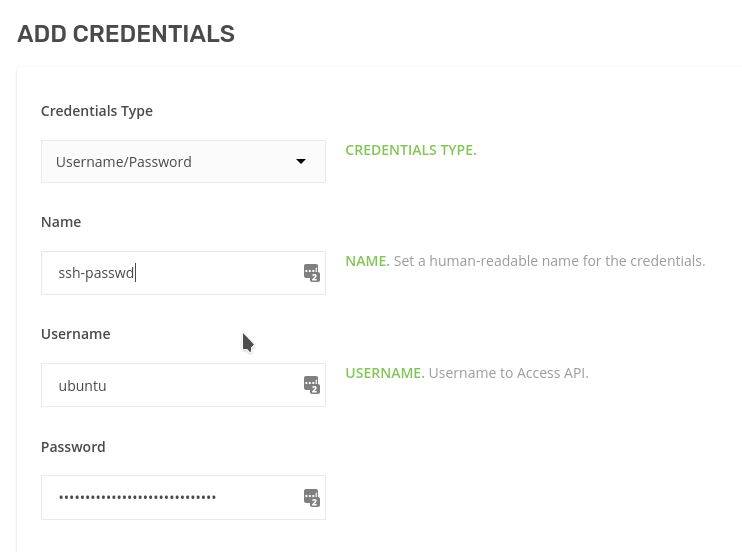Click the Credentials Type field label

[97, 111]
